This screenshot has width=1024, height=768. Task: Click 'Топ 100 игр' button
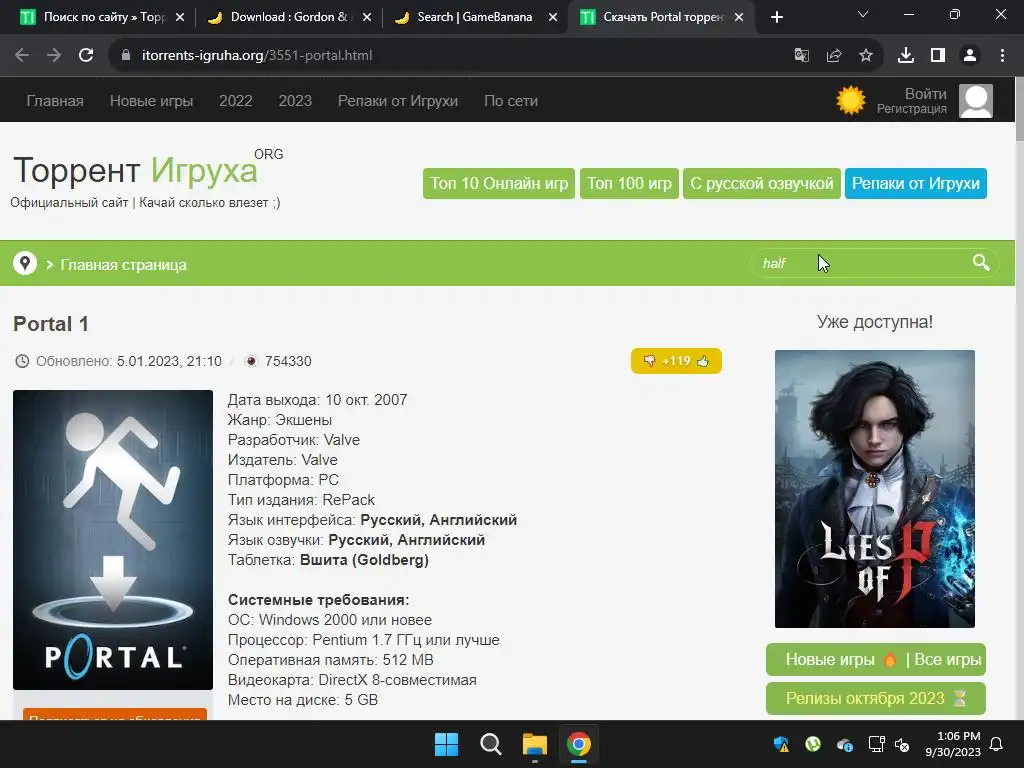pyautogui.click(x=629, y=184)
